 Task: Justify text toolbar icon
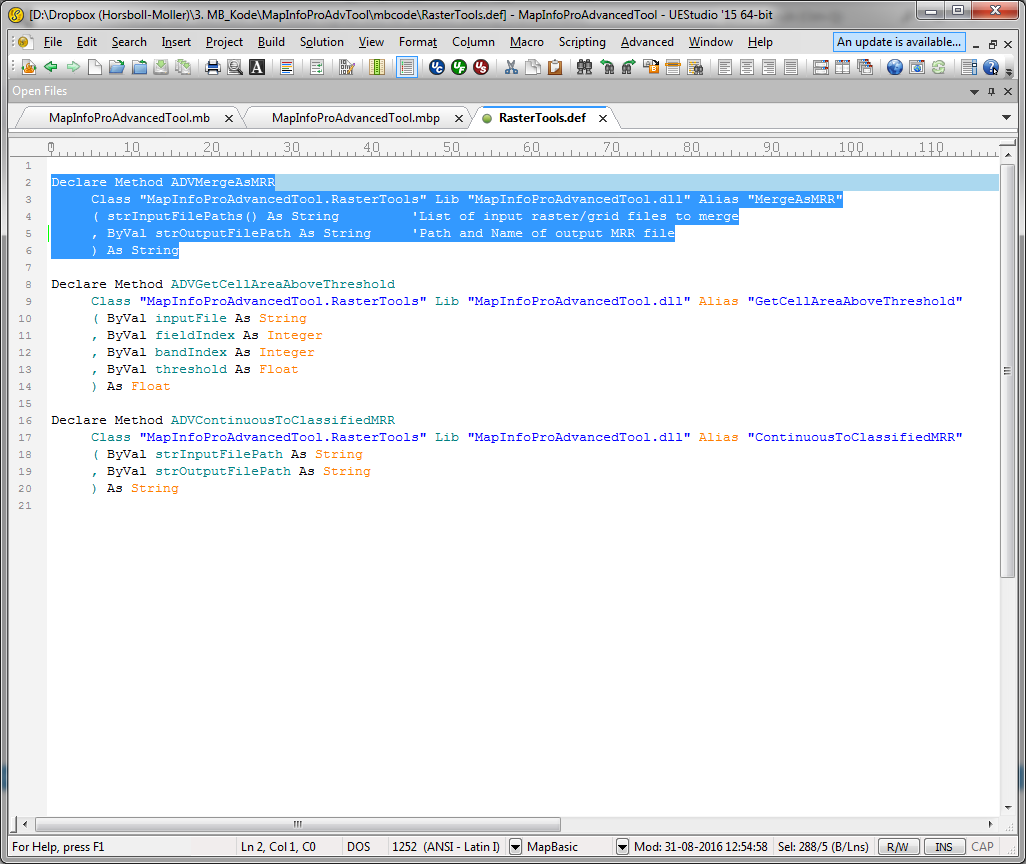(791, 67)
